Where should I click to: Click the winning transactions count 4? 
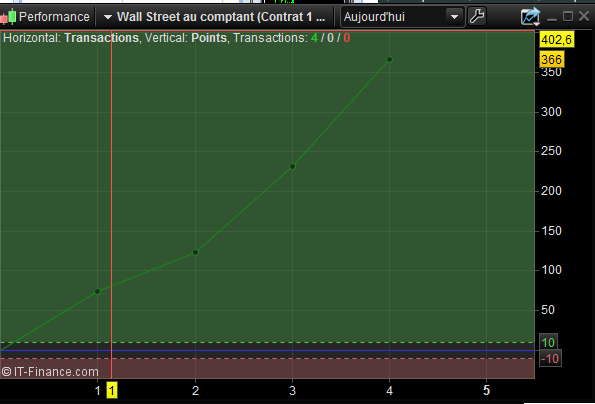(x=314, y=38)
